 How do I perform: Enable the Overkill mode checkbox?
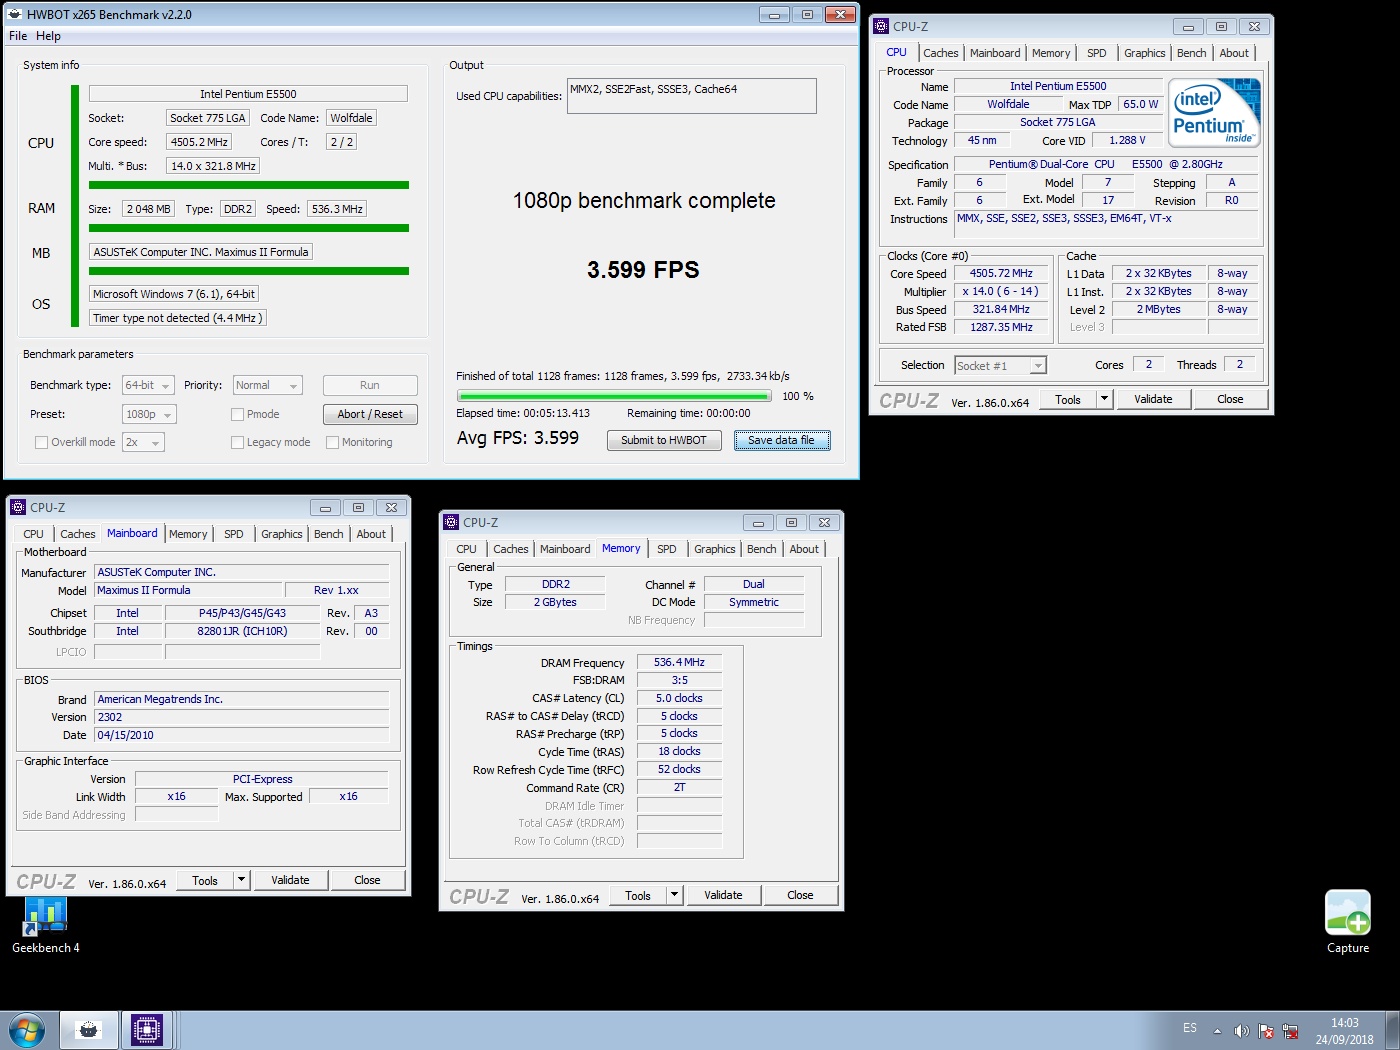(x=41, y=442)
